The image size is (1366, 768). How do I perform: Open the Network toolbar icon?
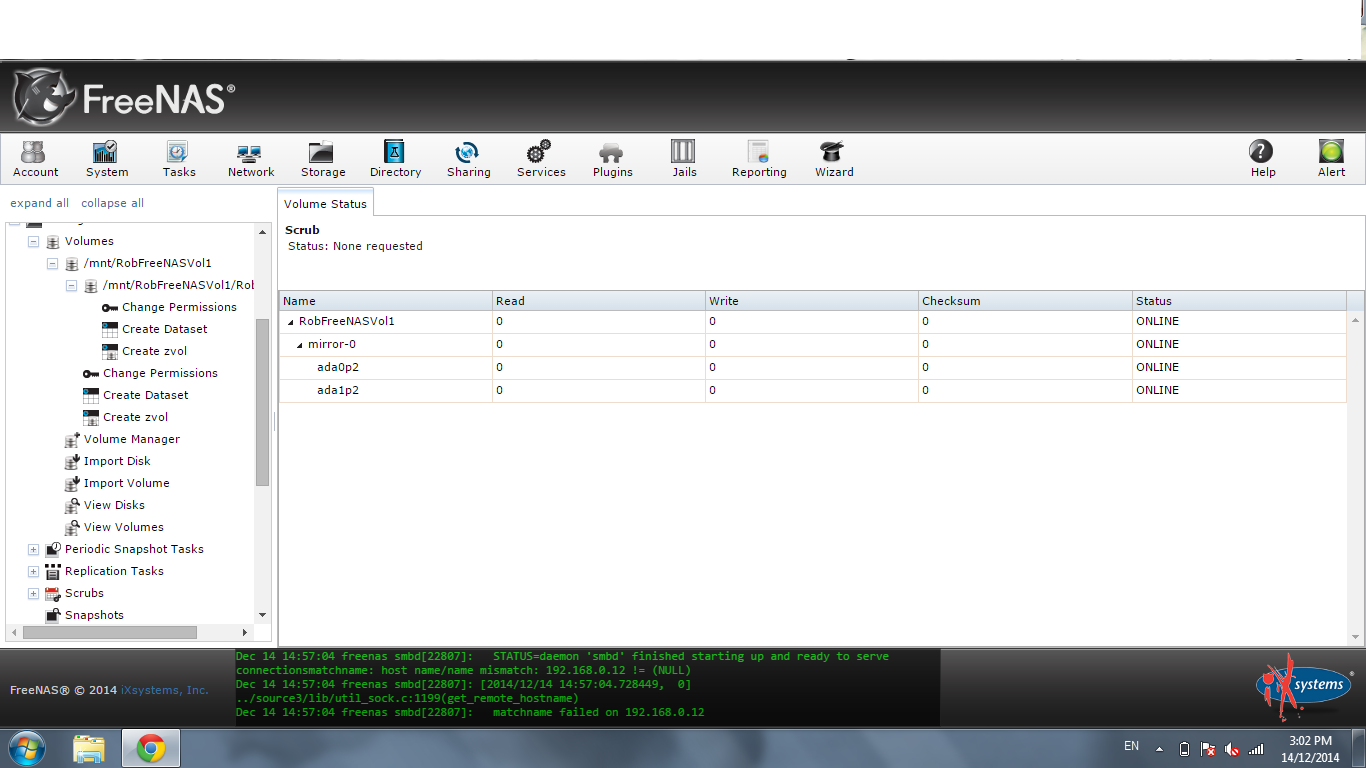(x=250, y=158)
